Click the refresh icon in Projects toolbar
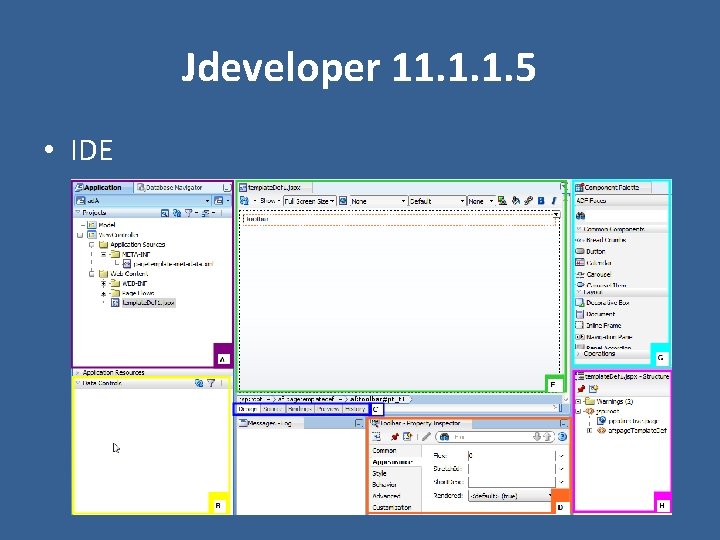720x540 pixels. click(x=177, y=213)
